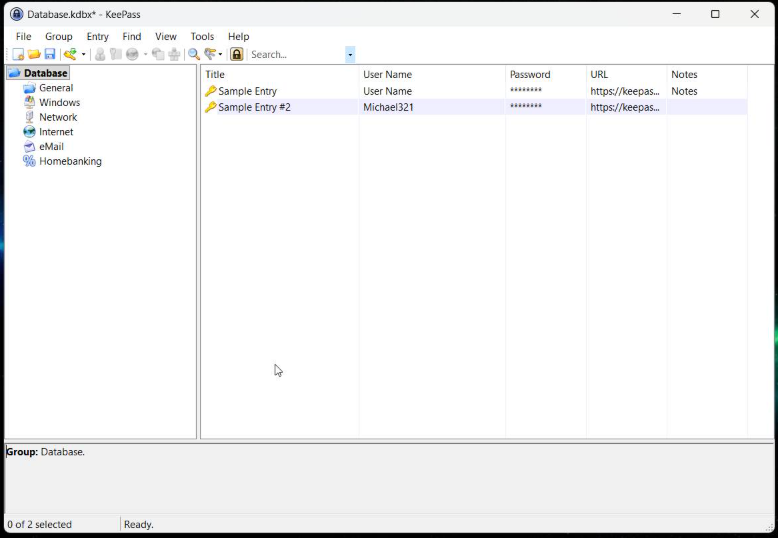
Task: Click the 'Ready.' status bar text
Action: click(138, 525)
